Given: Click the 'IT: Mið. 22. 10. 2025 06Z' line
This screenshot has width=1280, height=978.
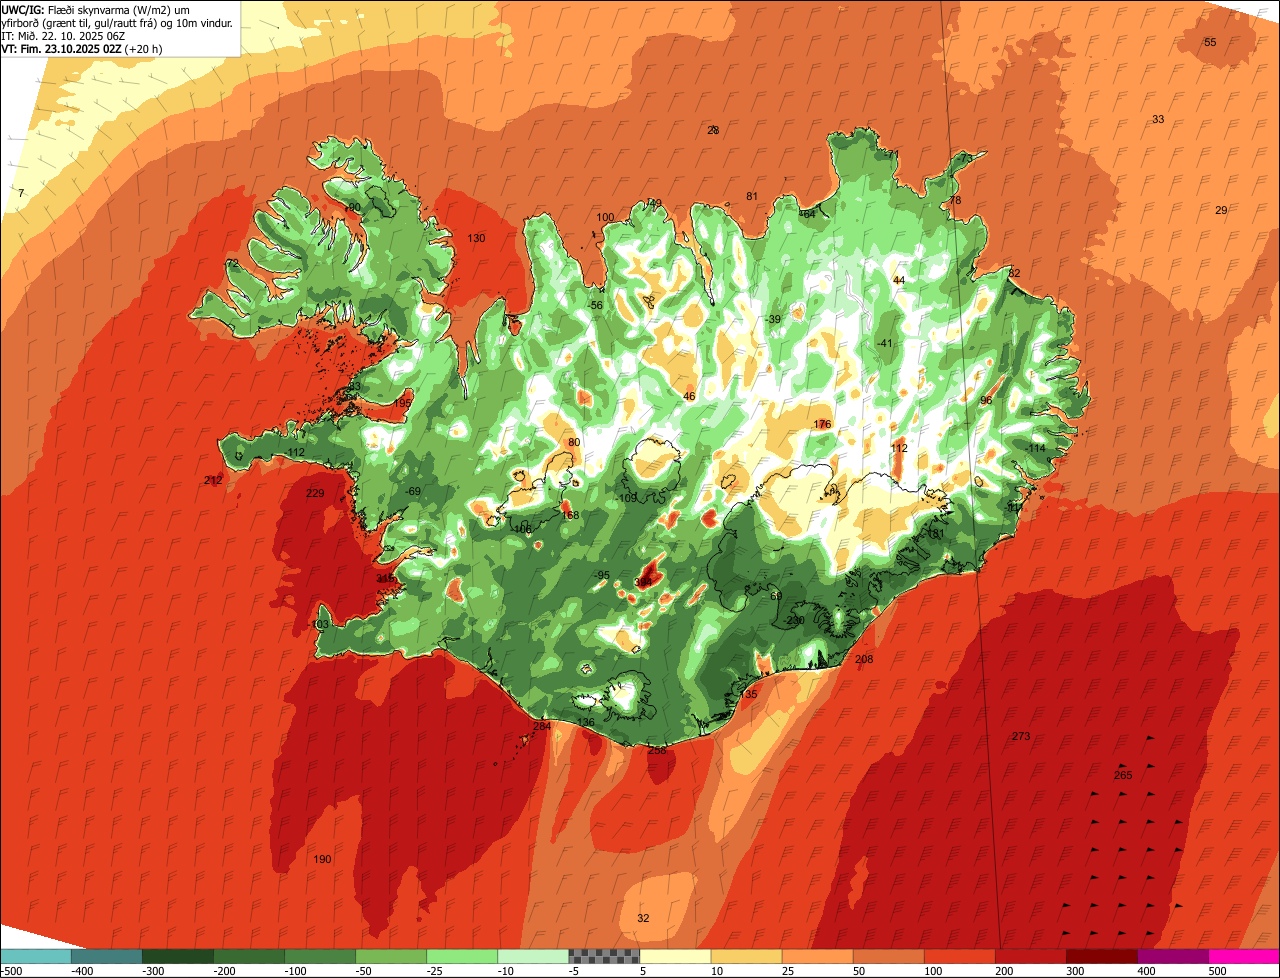Looking at the screenshot, I should [63, 36].
